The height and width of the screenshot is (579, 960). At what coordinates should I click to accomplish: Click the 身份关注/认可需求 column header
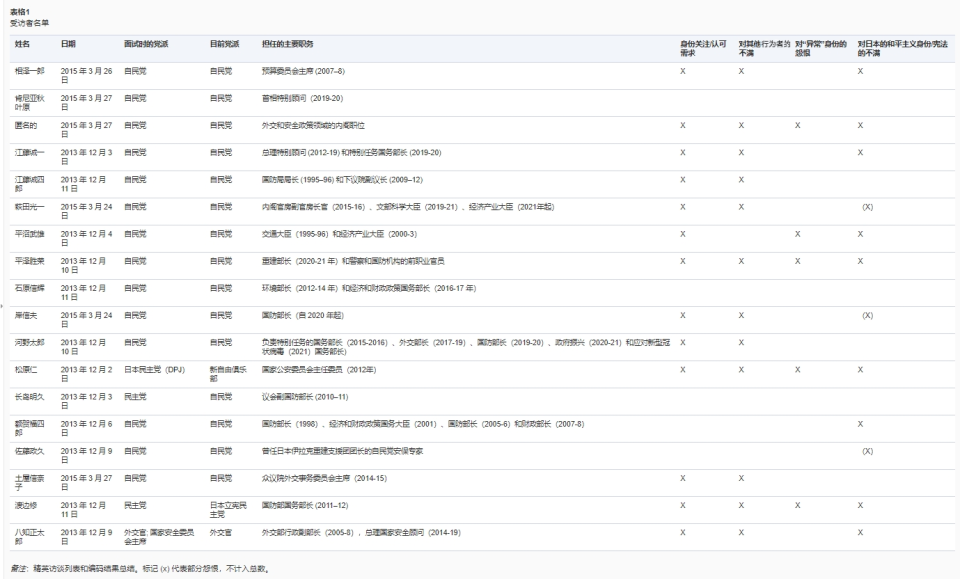click(703, 48)
